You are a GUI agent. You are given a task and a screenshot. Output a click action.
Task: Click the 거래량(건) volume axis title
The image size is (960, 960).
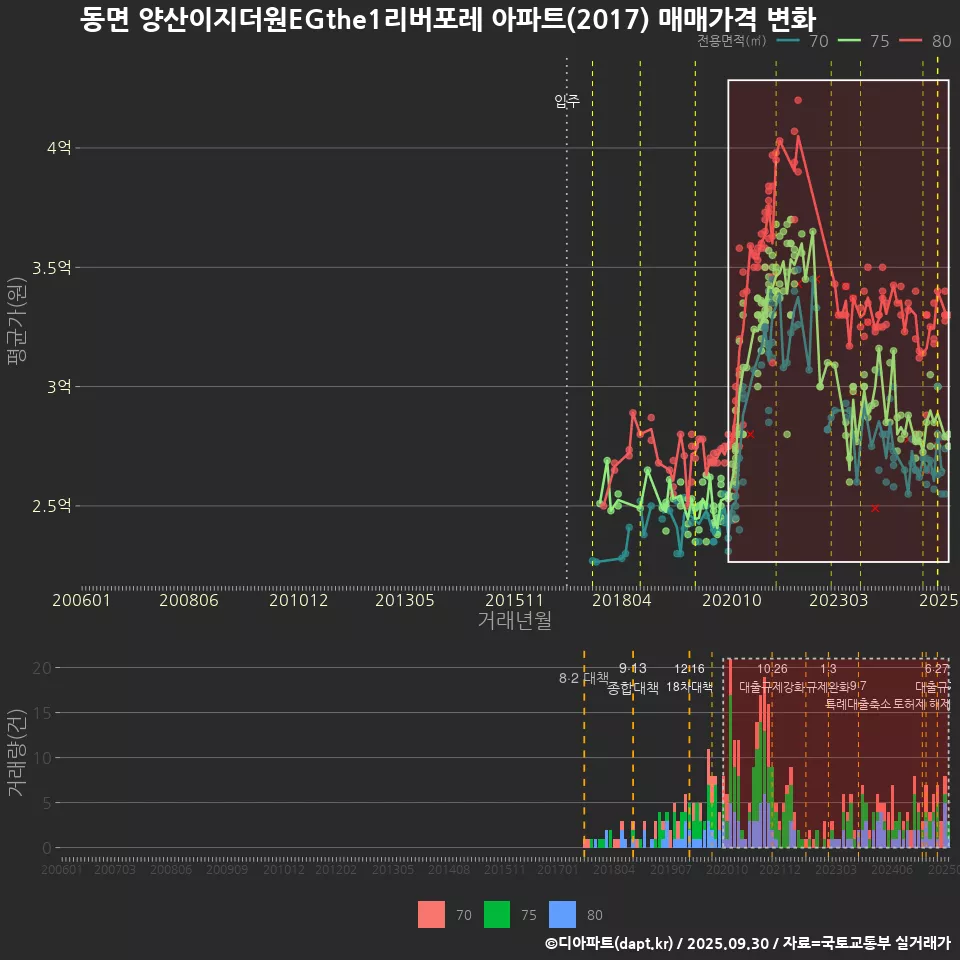click(16, 754)
